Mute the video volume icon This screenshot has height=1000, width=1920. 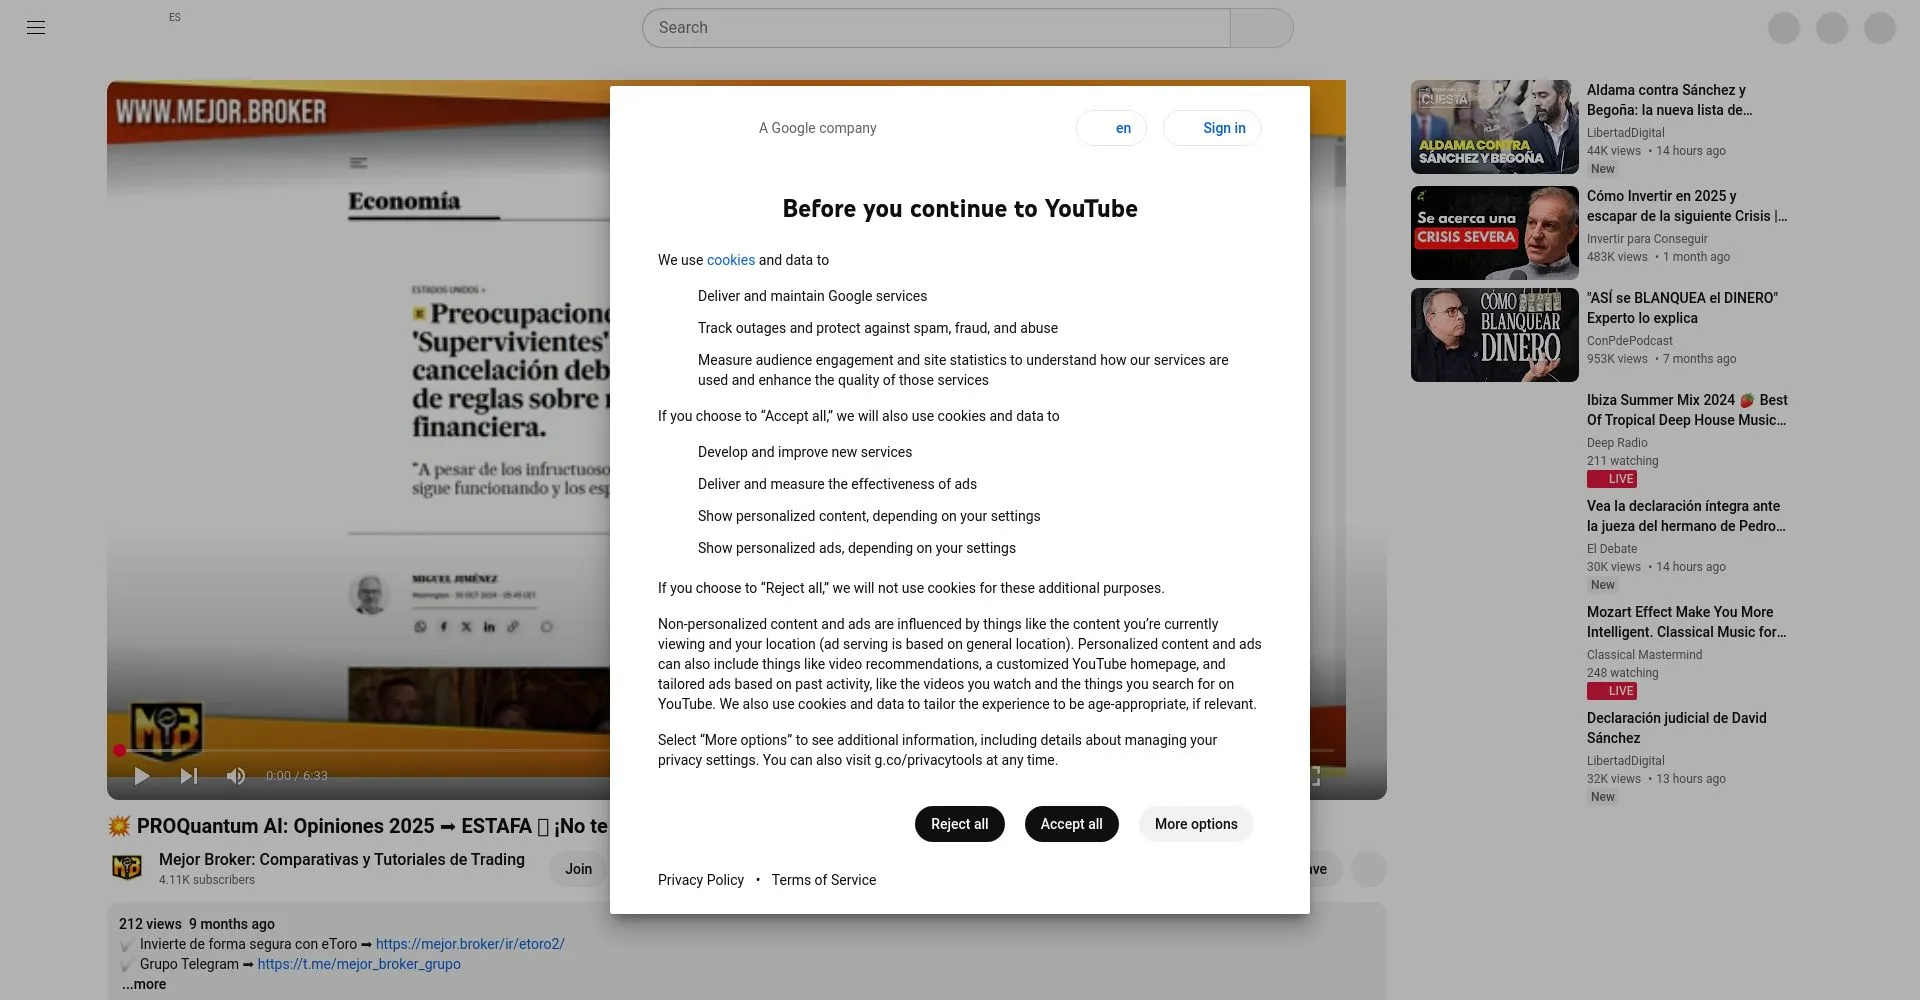pyautogui.click(x=236, y=776)
